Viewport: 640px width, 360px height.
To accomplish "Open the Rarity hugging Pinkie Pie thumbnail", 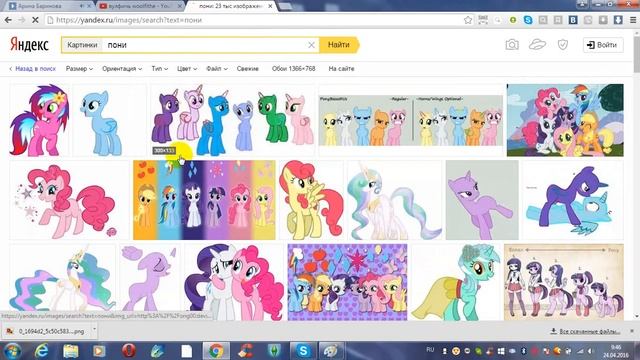I will point(234,282).
